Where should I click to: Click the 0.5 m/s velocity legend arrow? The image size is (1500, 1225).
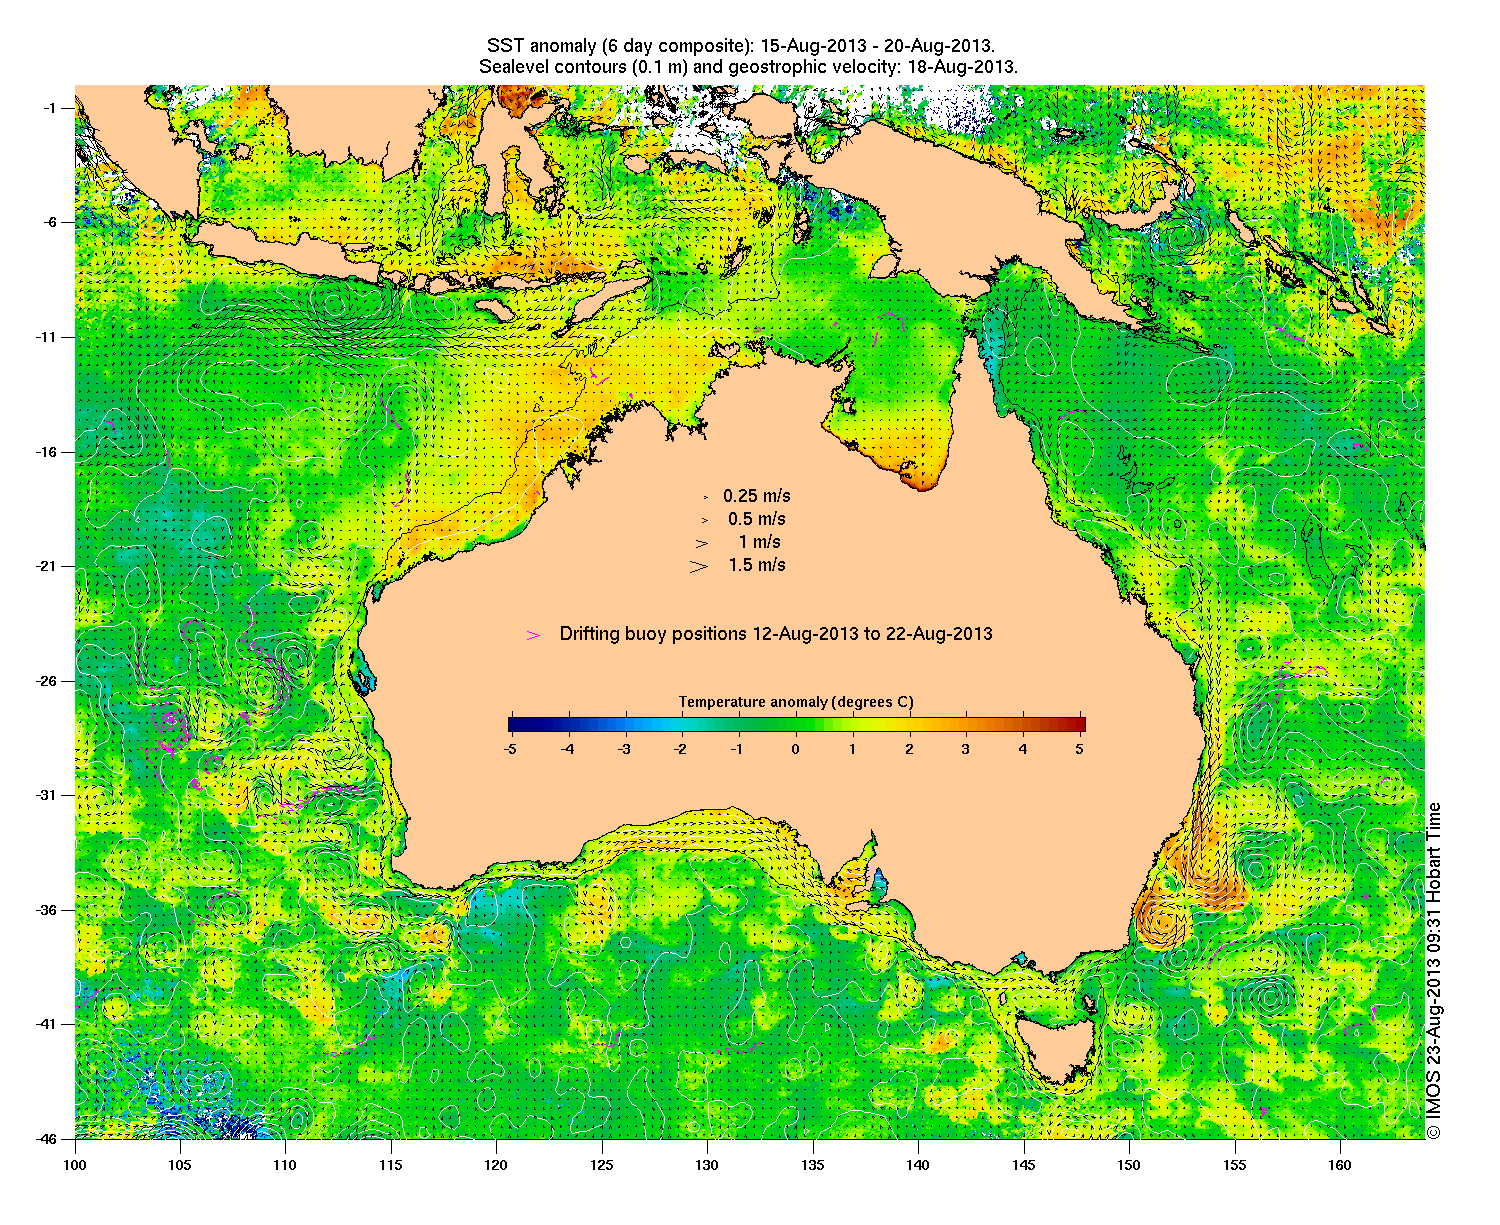704,520
